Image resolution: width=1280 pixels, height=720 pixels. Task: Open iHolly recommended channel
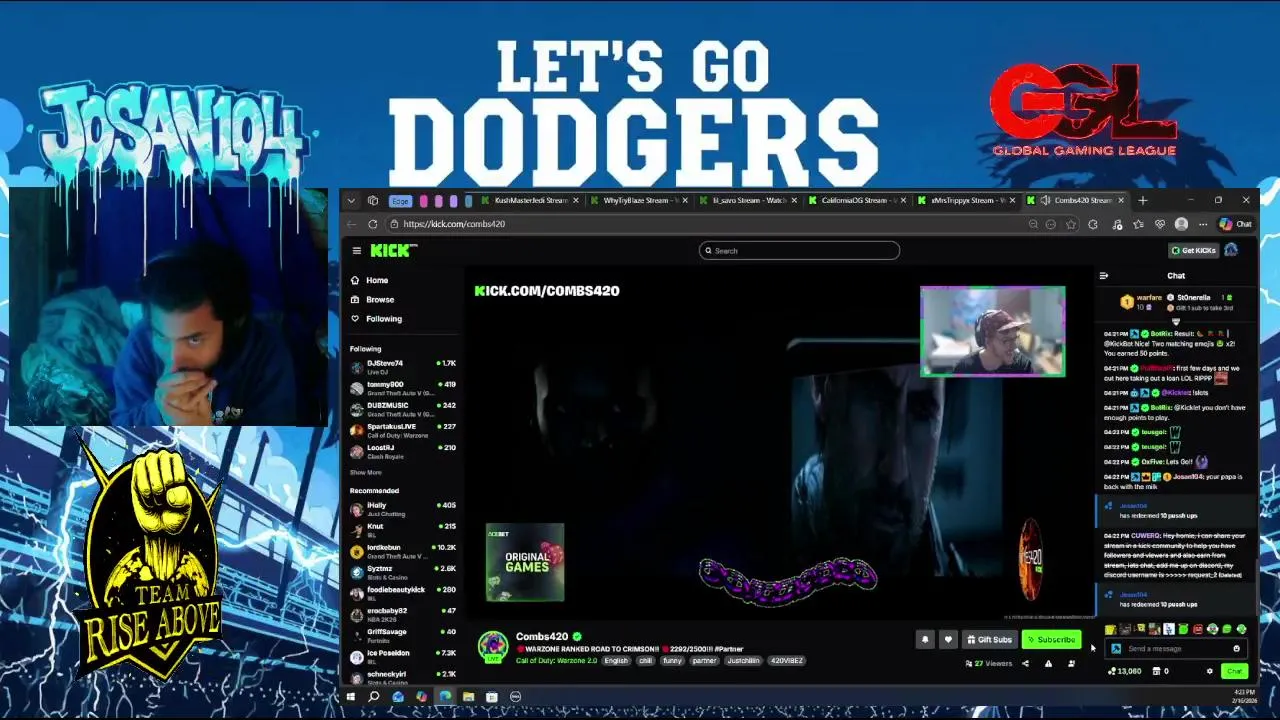click(x=403, y=509)
